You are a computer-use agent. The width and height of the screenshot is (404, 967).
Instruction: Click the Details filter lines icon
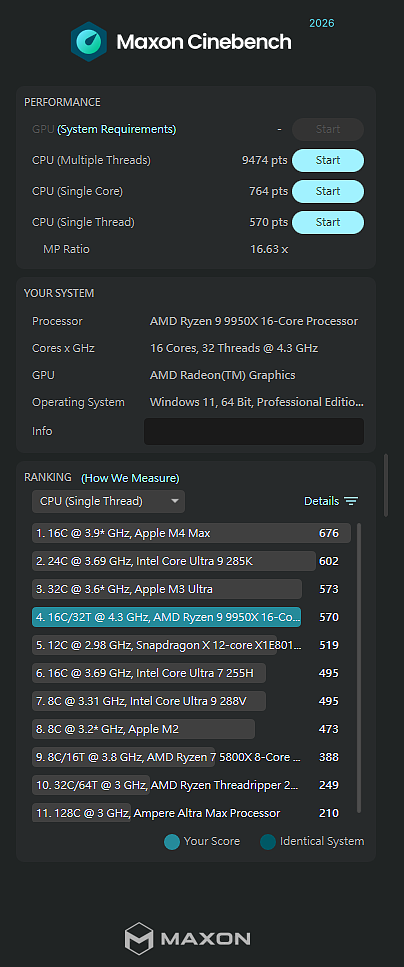351,501
